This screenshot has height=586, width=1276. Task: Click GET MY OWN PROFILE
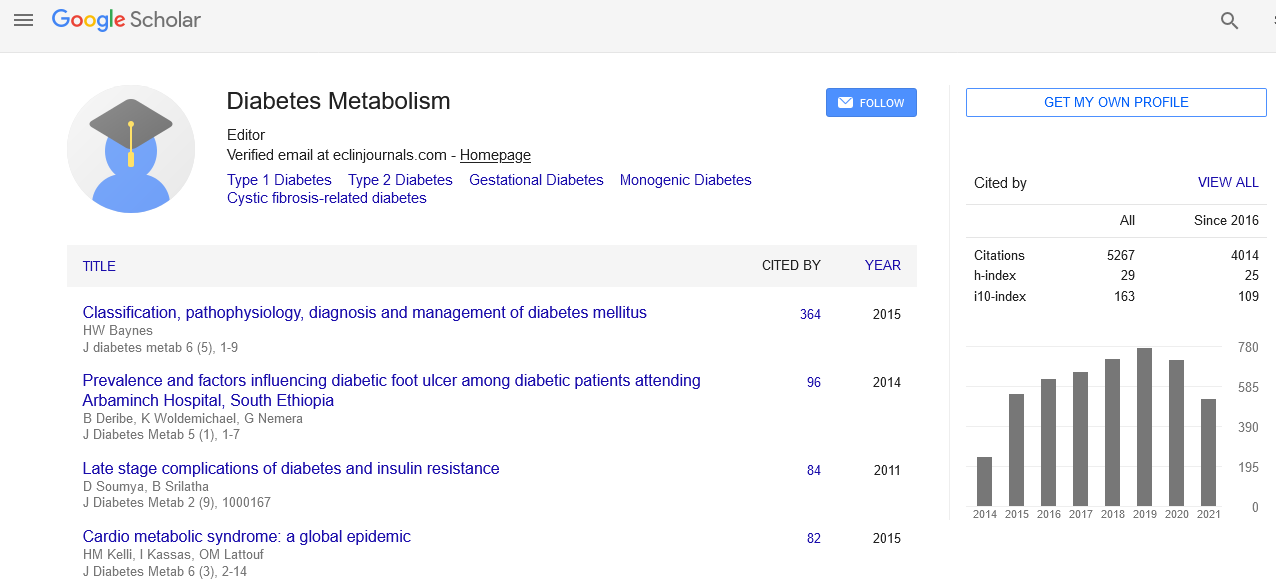1115,102
